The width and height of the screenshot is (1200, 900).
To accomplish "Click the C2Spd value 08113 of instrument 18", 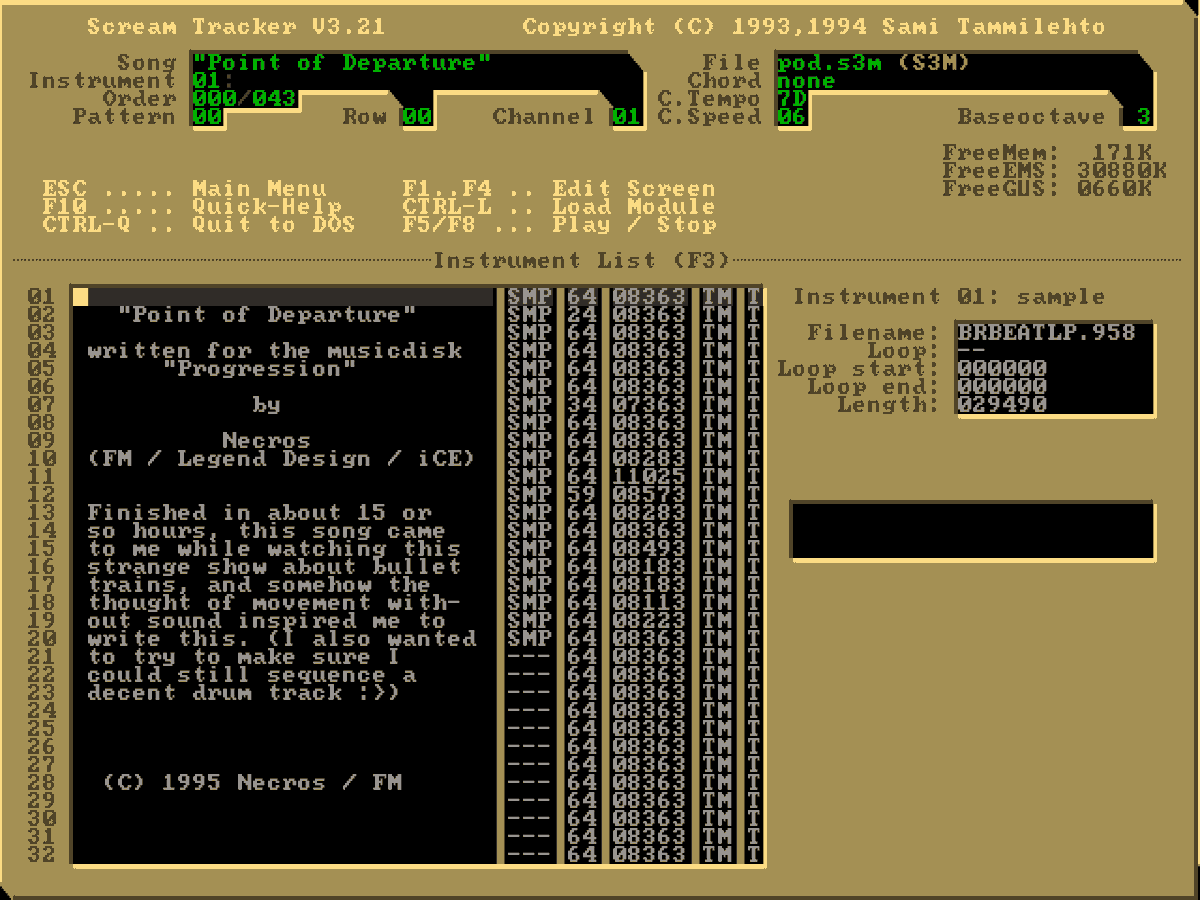I will coord(650,603).
